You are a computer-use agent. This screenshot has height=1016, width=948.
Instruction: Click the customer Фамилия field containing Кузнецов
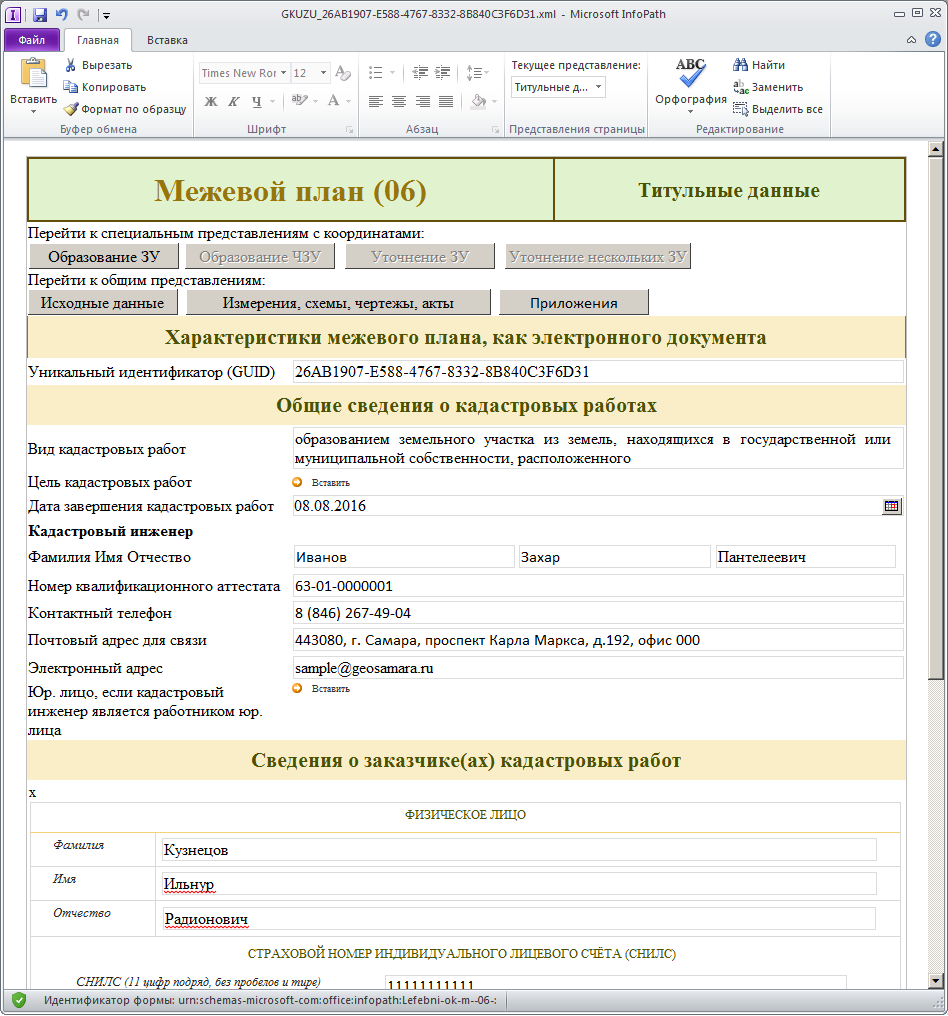(x=519, y=850)
